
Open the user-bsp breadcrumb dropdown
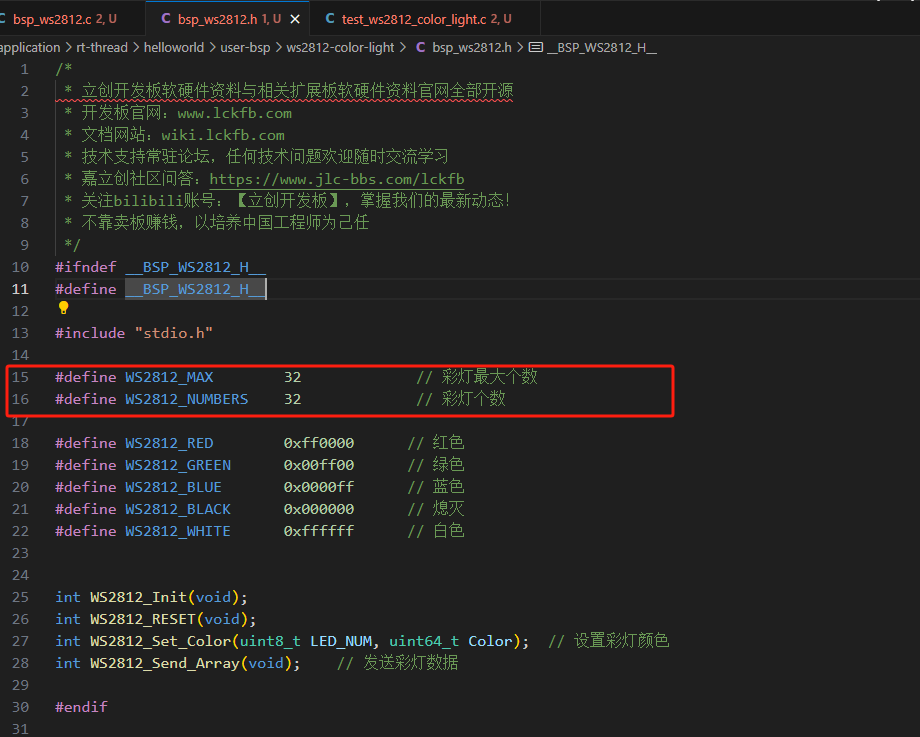245,47
